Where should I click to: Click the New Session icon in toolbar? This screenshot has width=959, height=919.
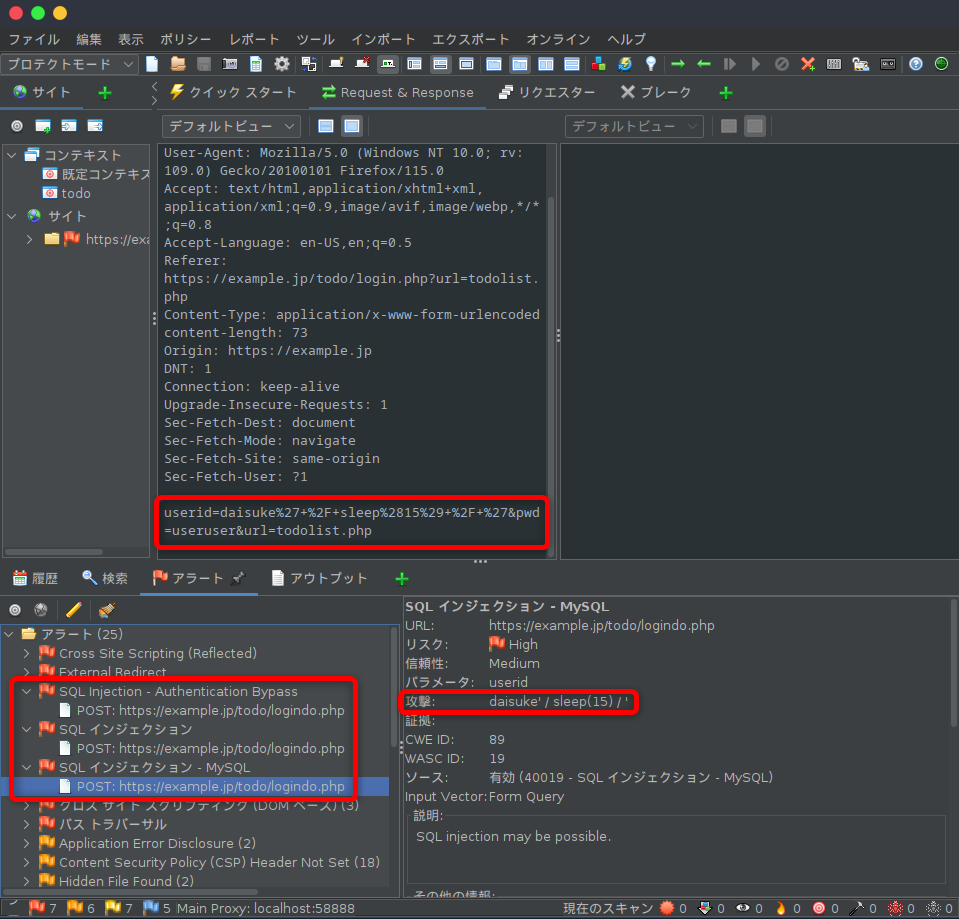[x=152, y=64]
